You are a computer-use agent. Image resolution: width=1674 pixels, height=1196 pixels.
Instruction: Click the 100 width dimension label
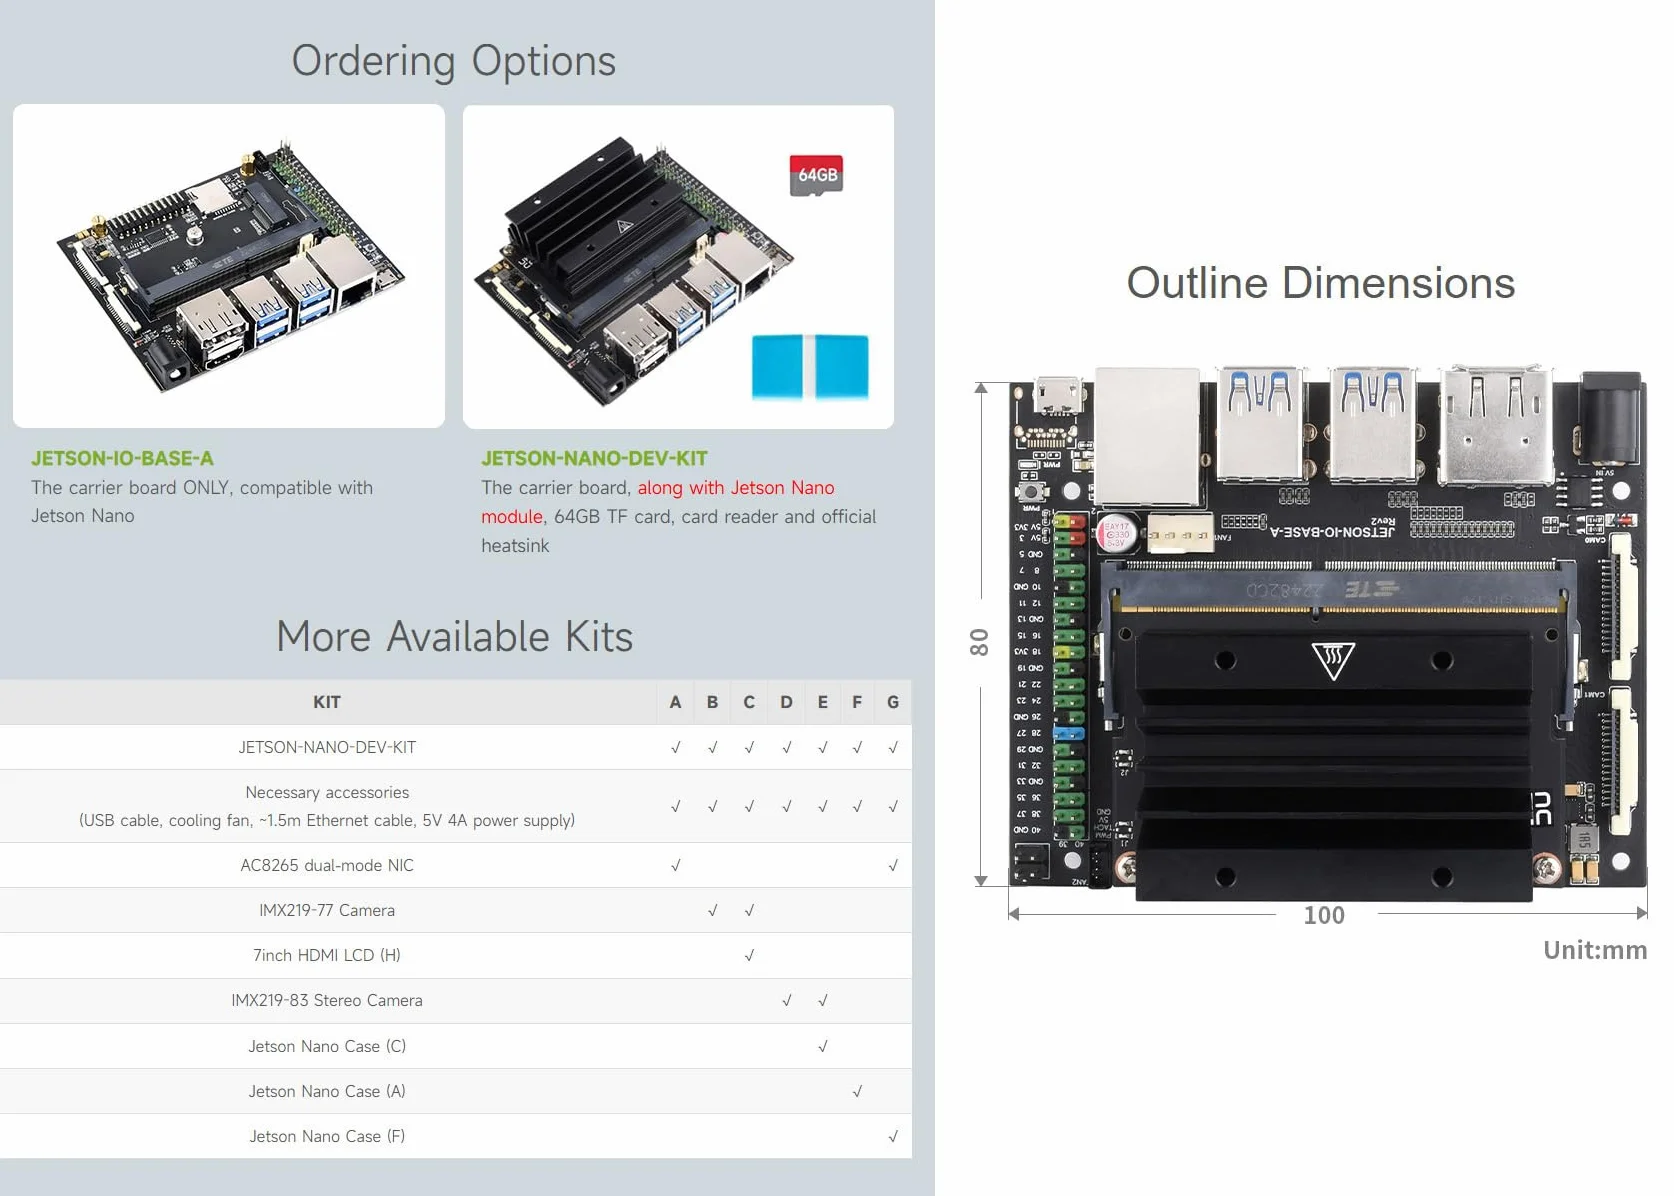coord(1324,915)
